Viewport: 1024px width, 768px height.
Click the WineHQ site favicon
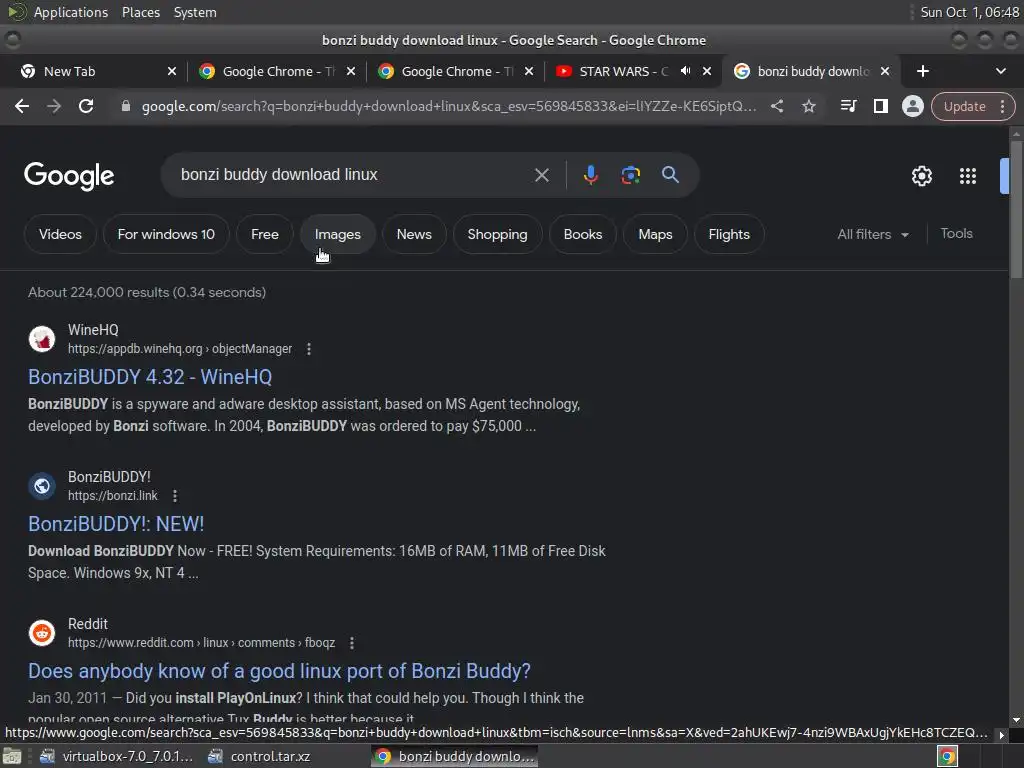coord(42,339)
